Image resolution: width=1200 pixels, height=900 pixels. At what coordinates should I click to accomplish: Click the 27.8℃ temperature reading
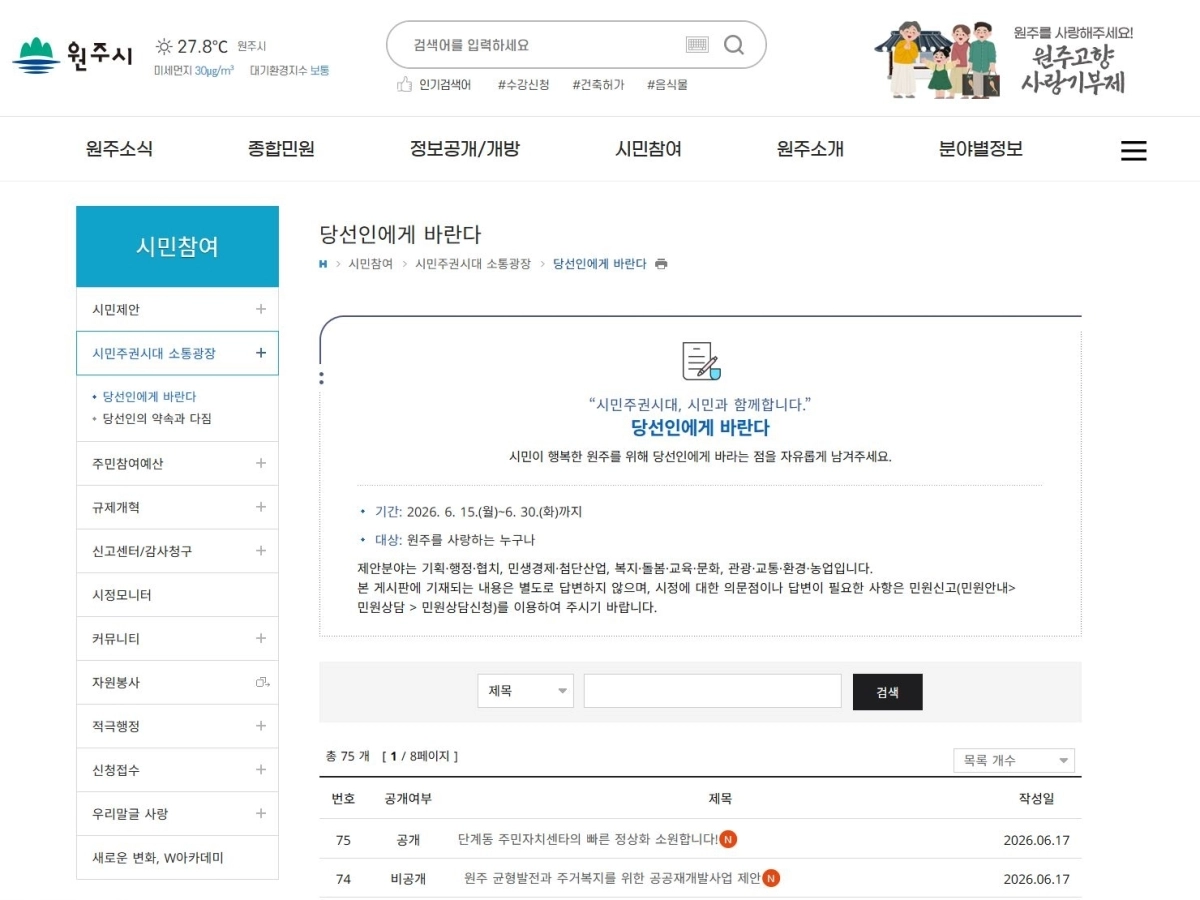(202, 46)
